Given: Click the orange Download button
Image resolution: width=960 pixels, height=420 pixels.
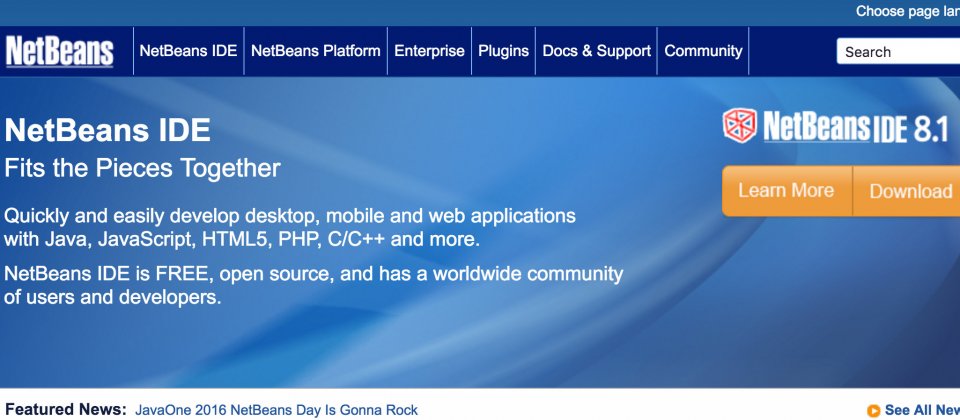Looking at the screenshot, I should [907, 191].
